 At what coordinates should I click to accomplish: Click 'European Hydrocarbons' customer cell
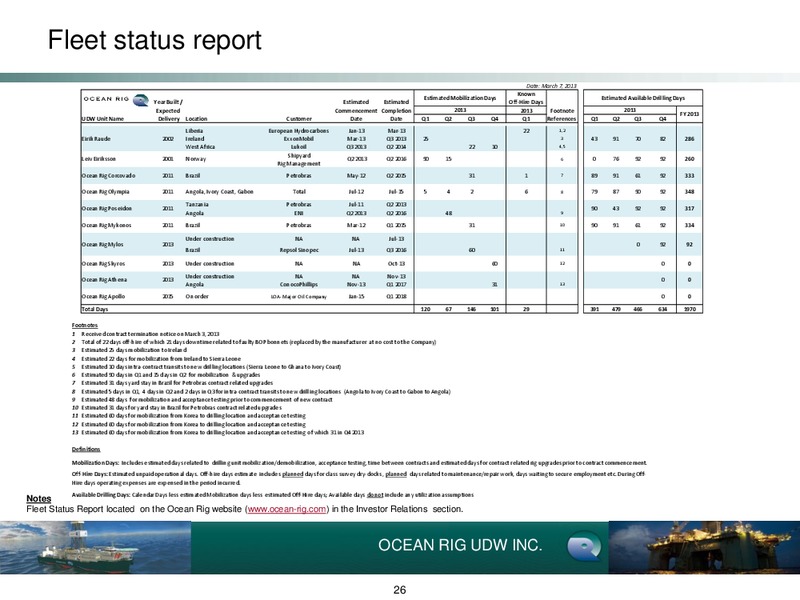[x=299, y=131]
